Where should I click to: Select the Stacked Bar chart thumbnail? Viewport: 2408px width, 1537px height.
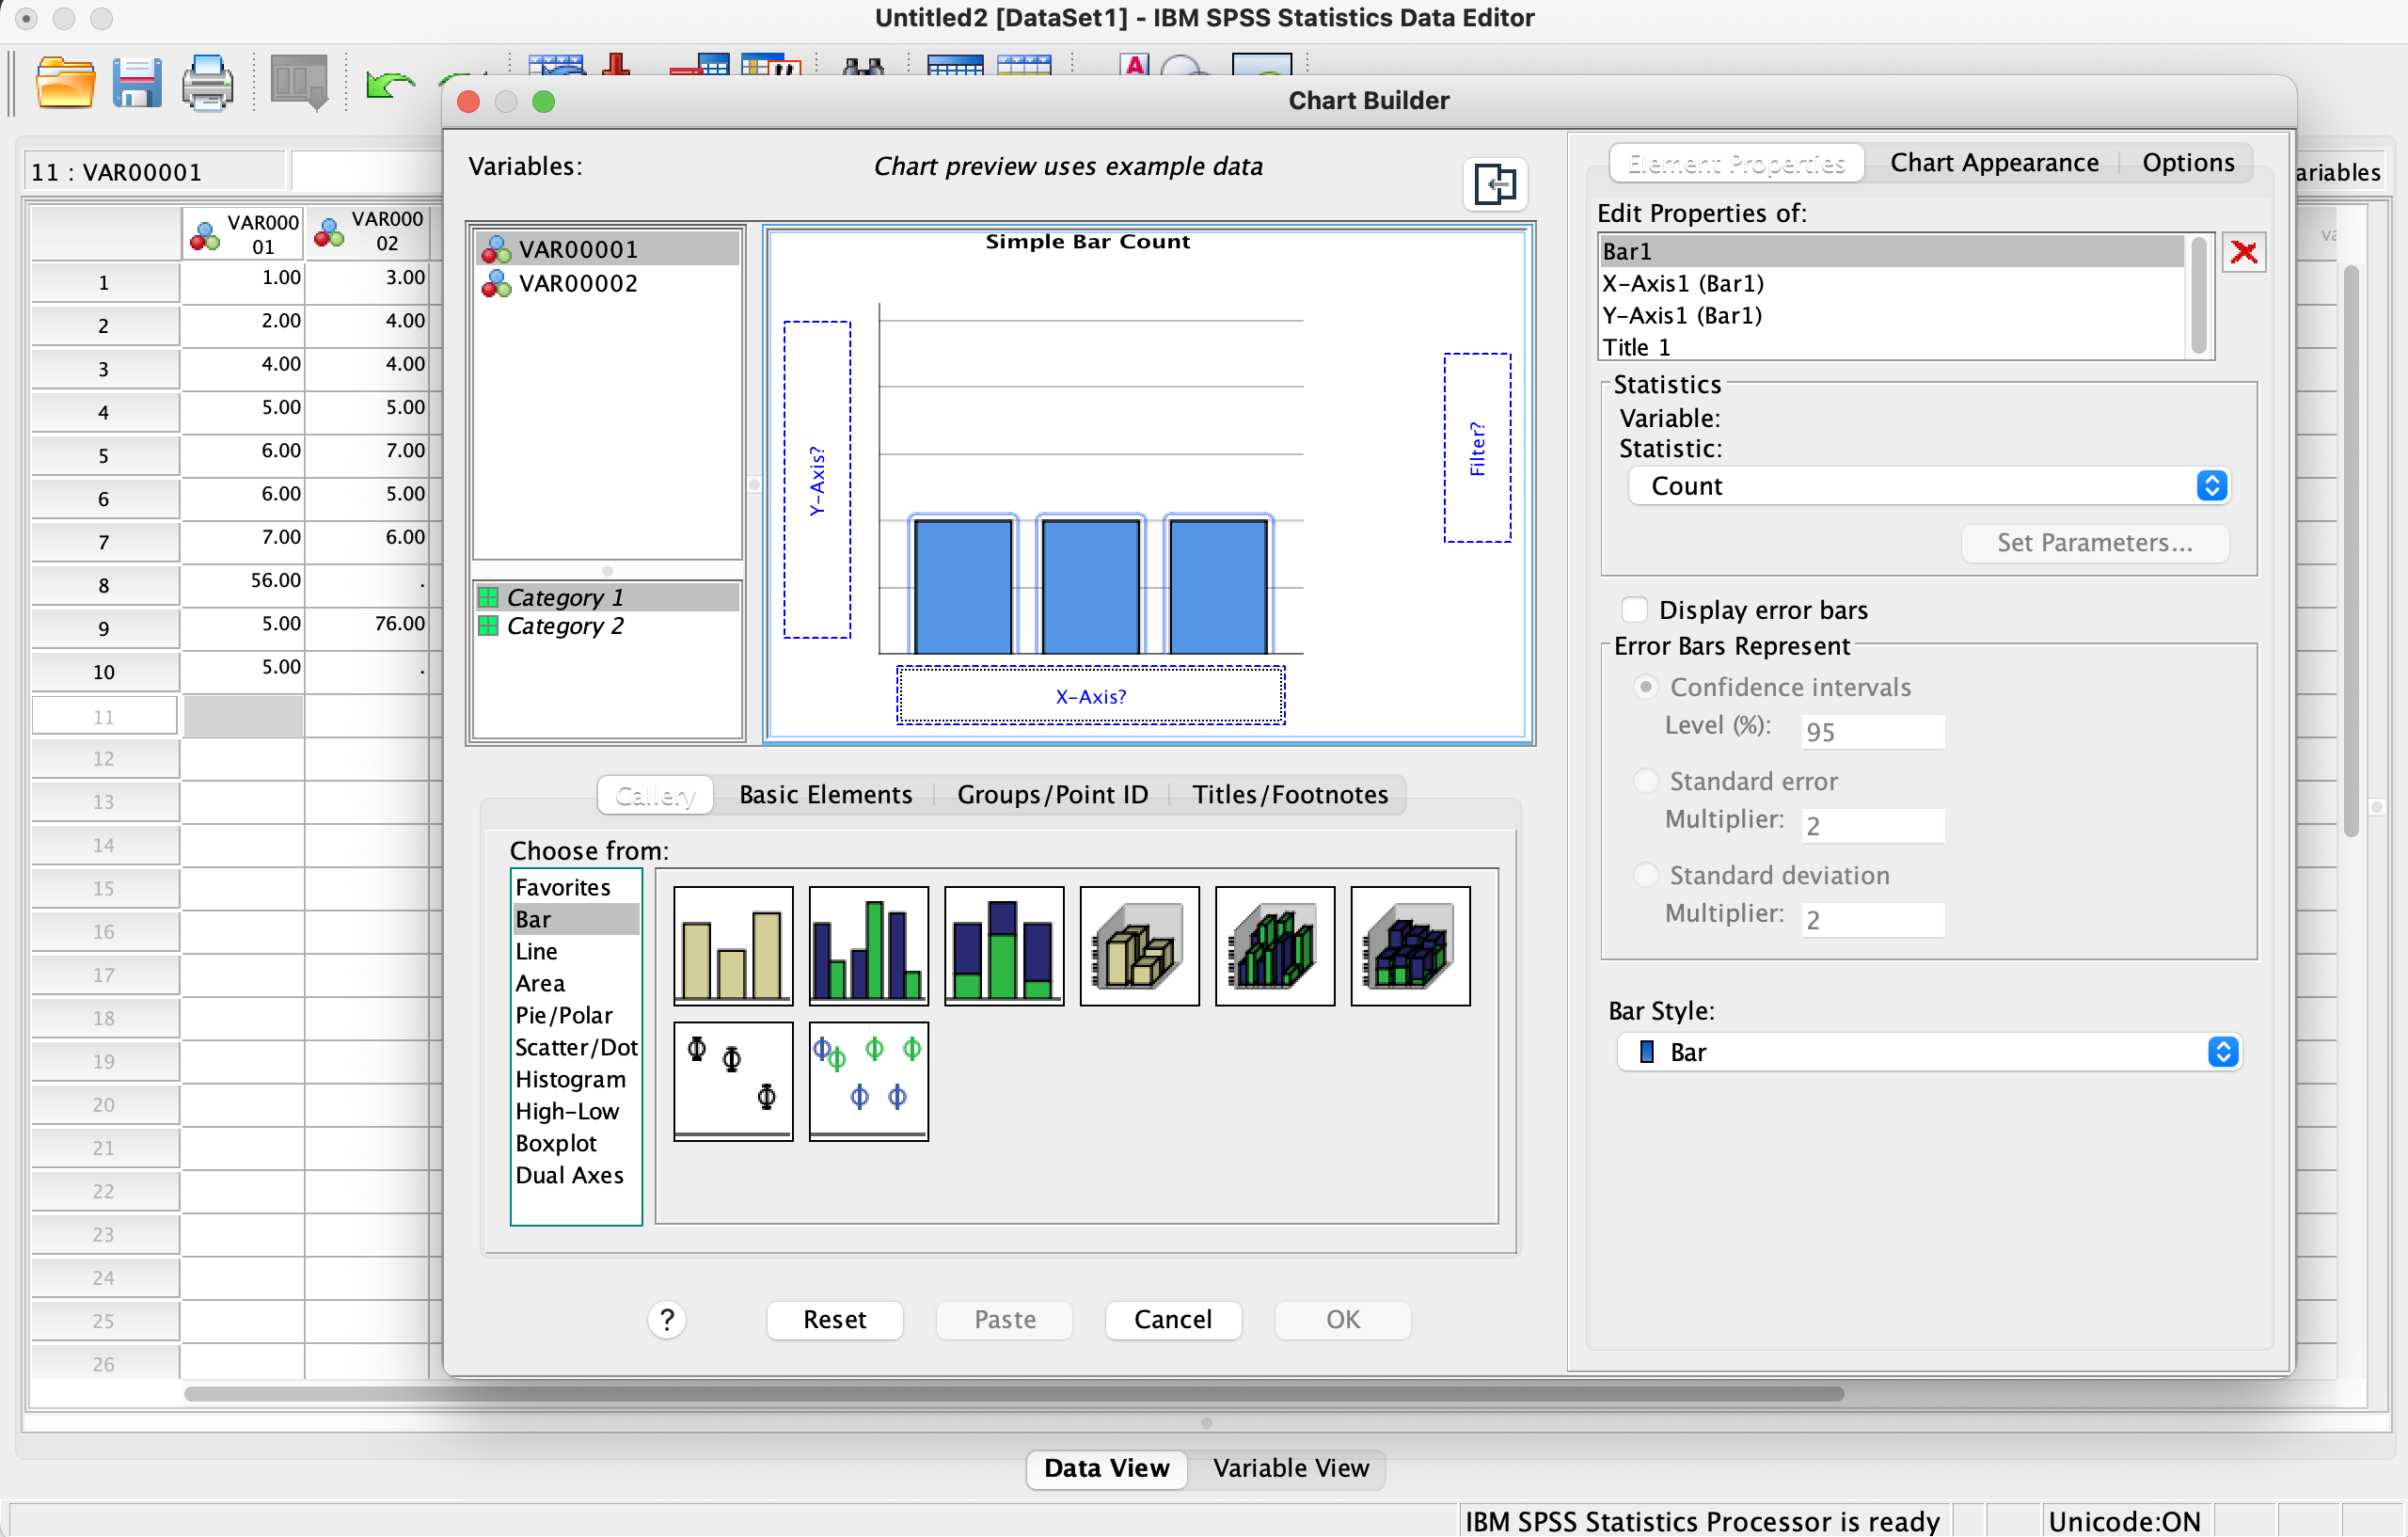pos(1003,945)
